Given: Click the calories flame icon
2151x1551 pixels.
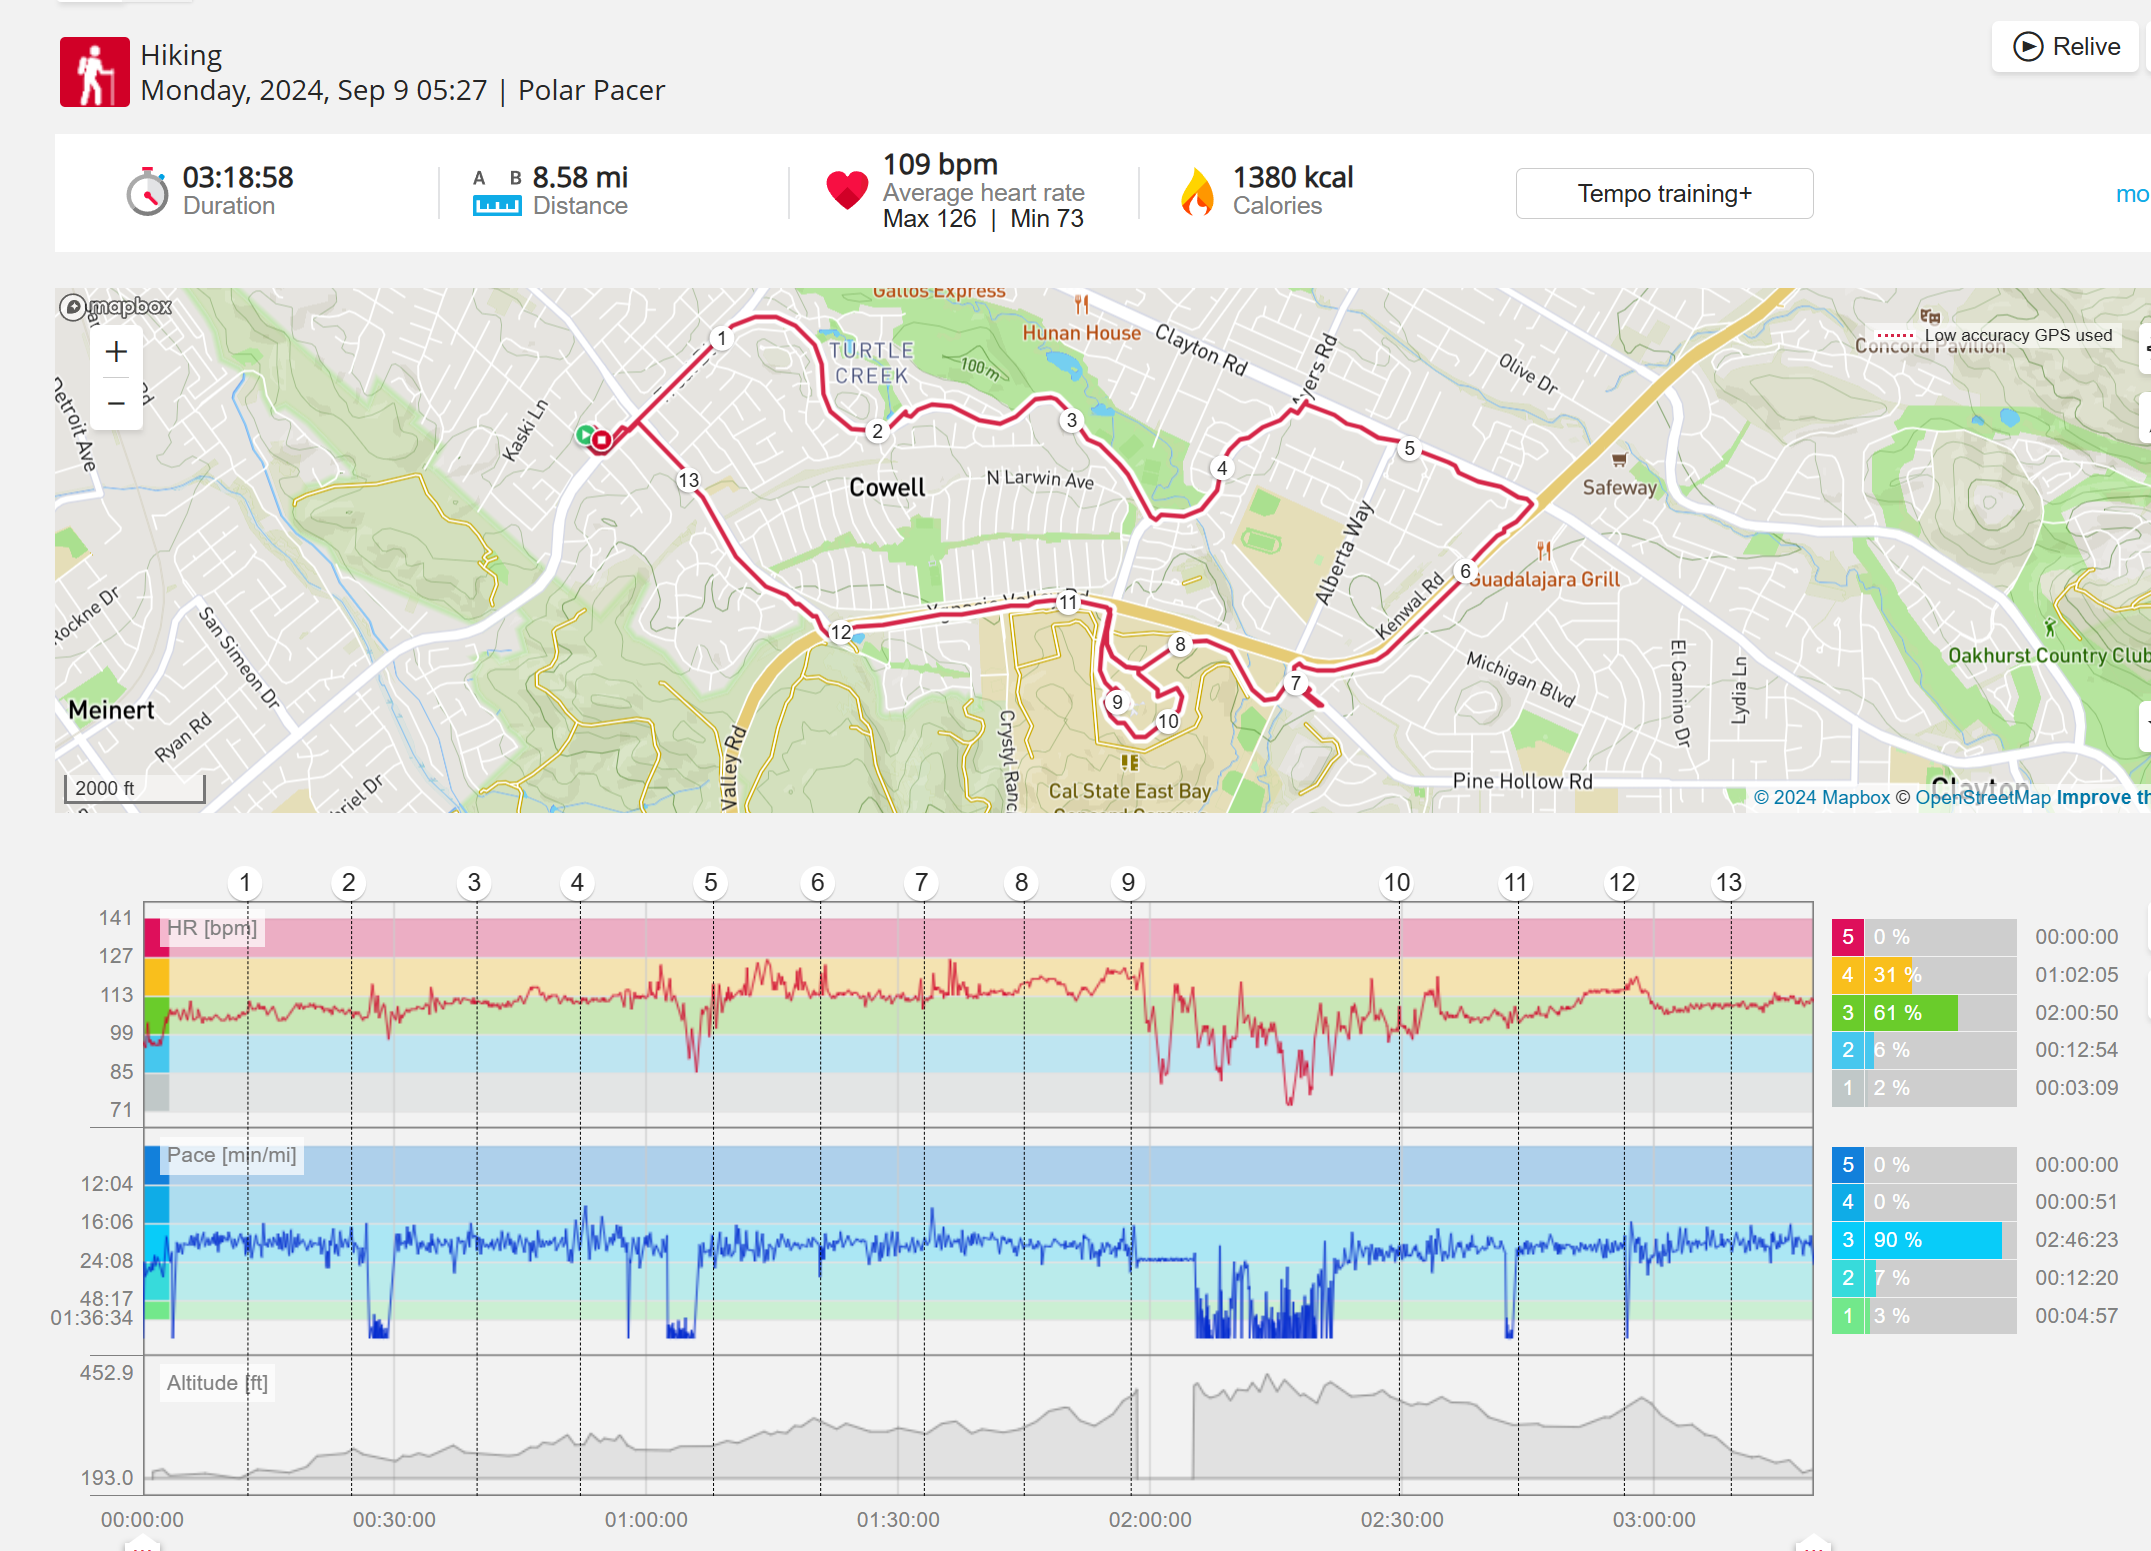Looking at the screenshot, I should click(x=1197, y=192).
